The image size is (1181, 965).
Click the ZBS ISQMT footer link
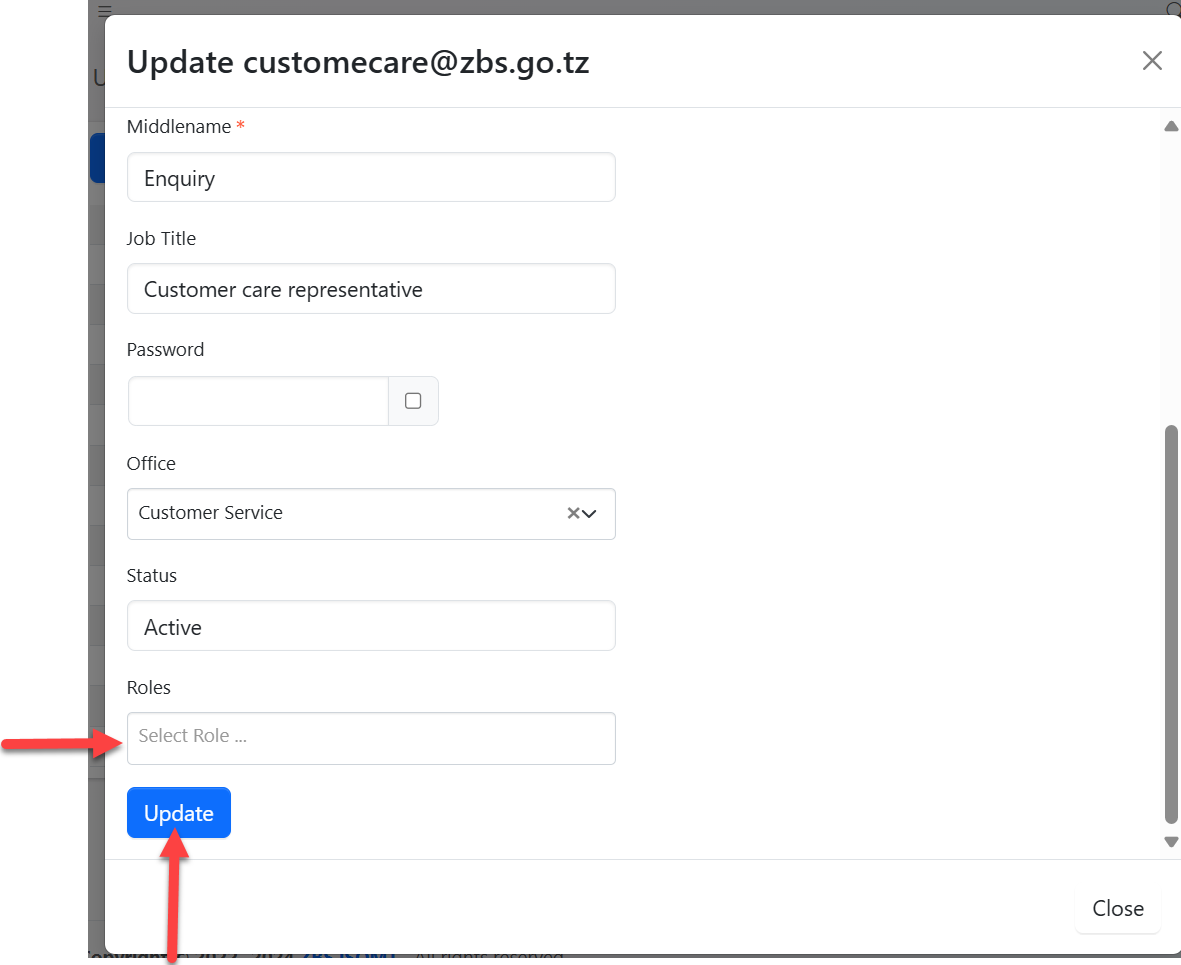(350, 956)
